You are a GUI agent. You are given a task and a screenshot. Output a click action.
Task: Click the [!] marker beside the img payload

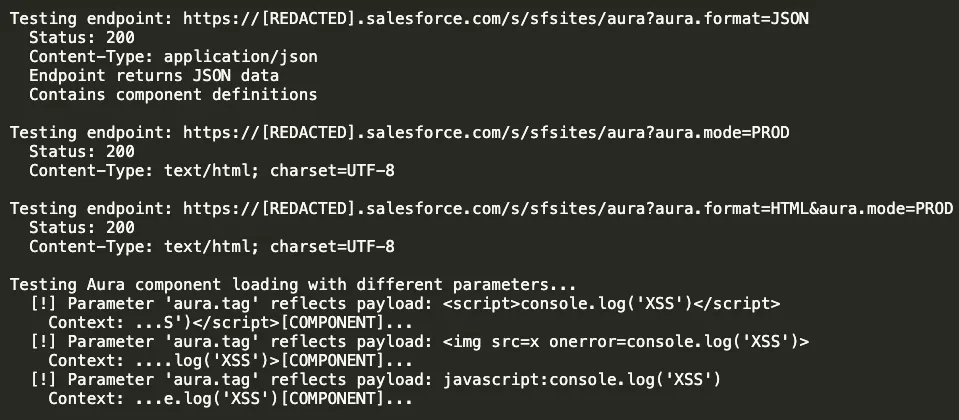(x=43, y=341)
